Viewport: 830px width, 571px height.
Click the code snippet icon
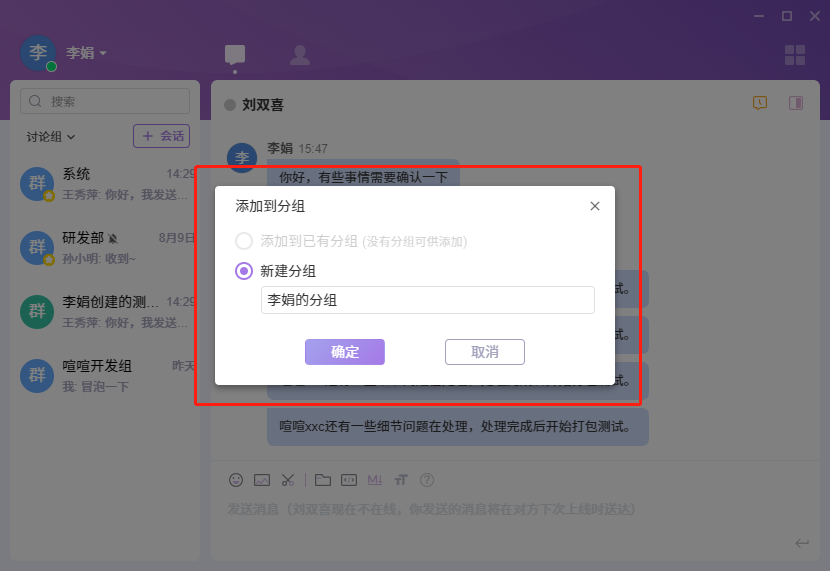point(349,480)
